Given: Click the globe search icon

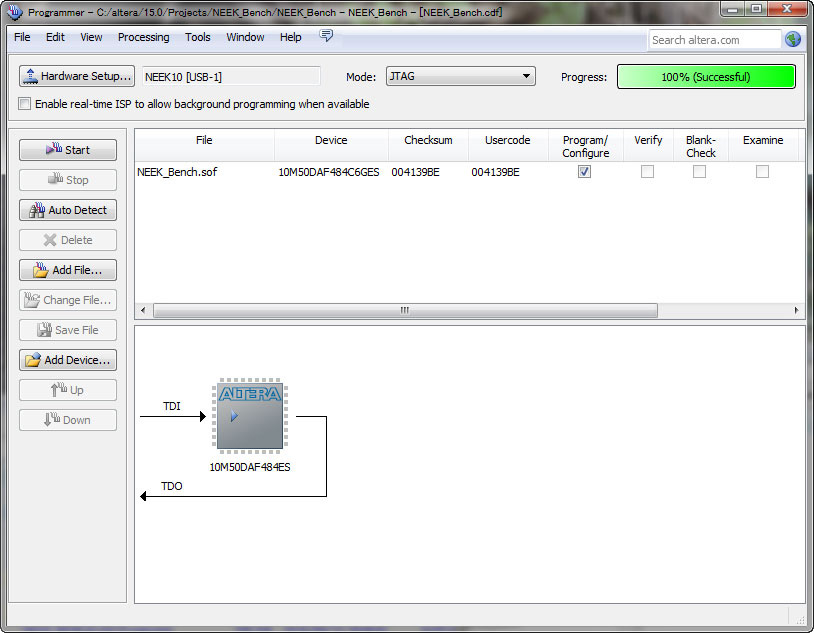Looking at the screenshot, I should [x=793, y=39].
